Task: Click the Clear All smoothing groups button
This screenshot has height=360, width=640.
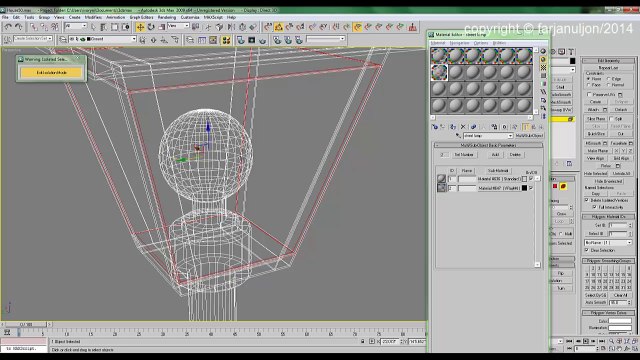Action: coord(620,295)
